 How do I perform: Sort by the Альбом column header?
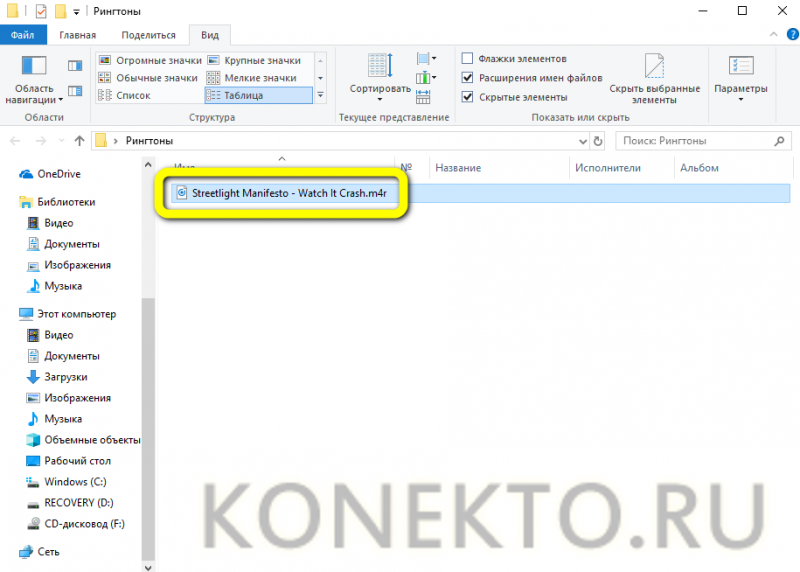click(x=733, y=167)
